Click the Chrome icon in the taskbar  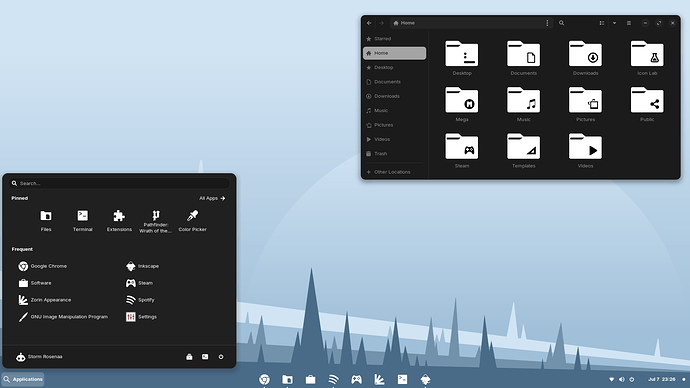pyautogui.click(x=264, y=379)
